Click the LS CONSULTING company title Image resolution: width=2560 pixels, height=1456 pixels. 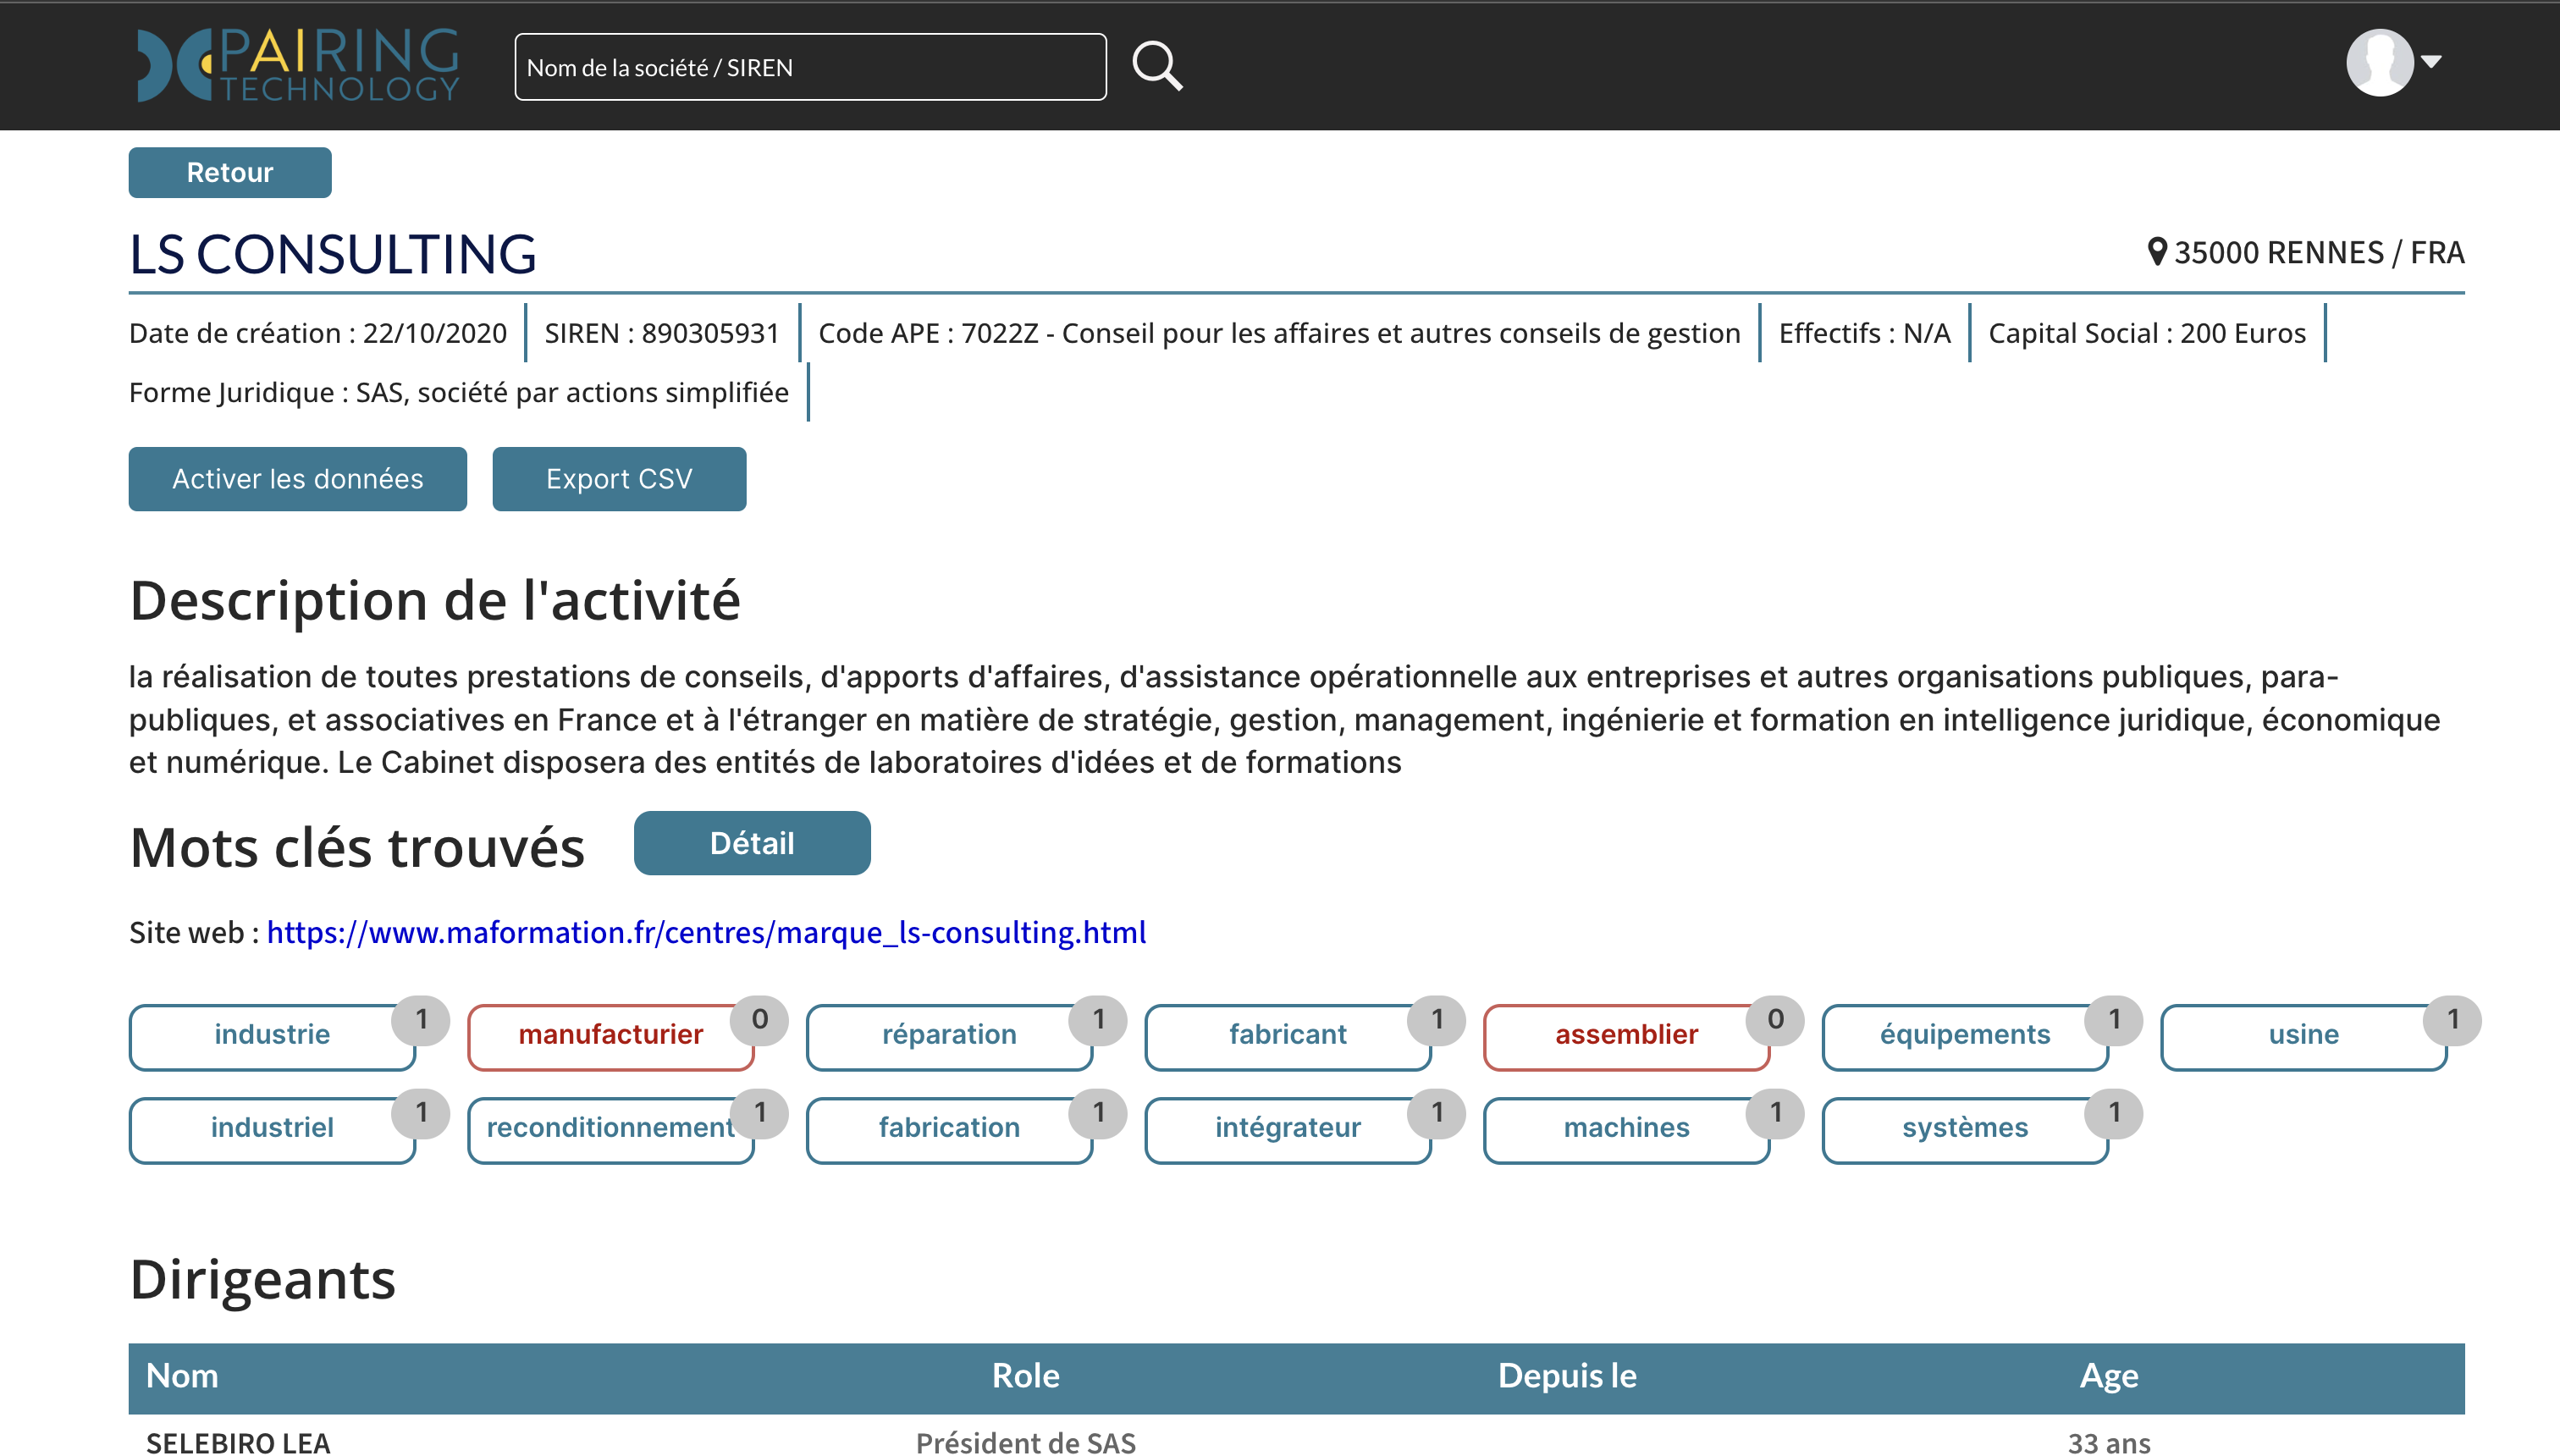[333, 254]
